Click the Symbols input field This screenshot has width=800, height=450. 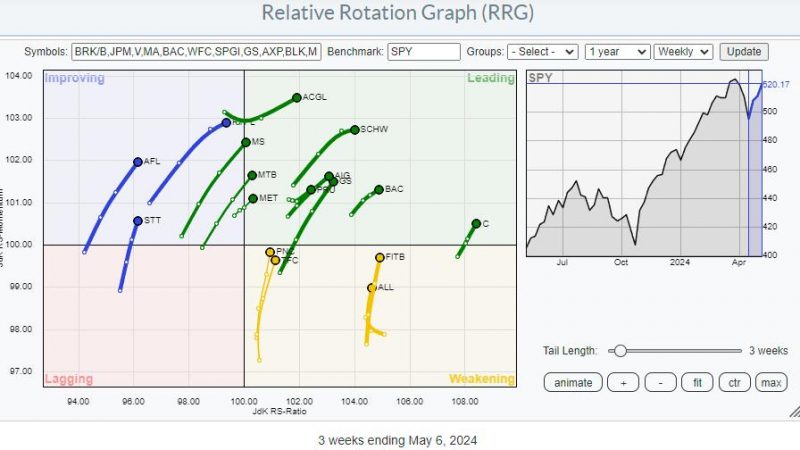coord(196,52)
